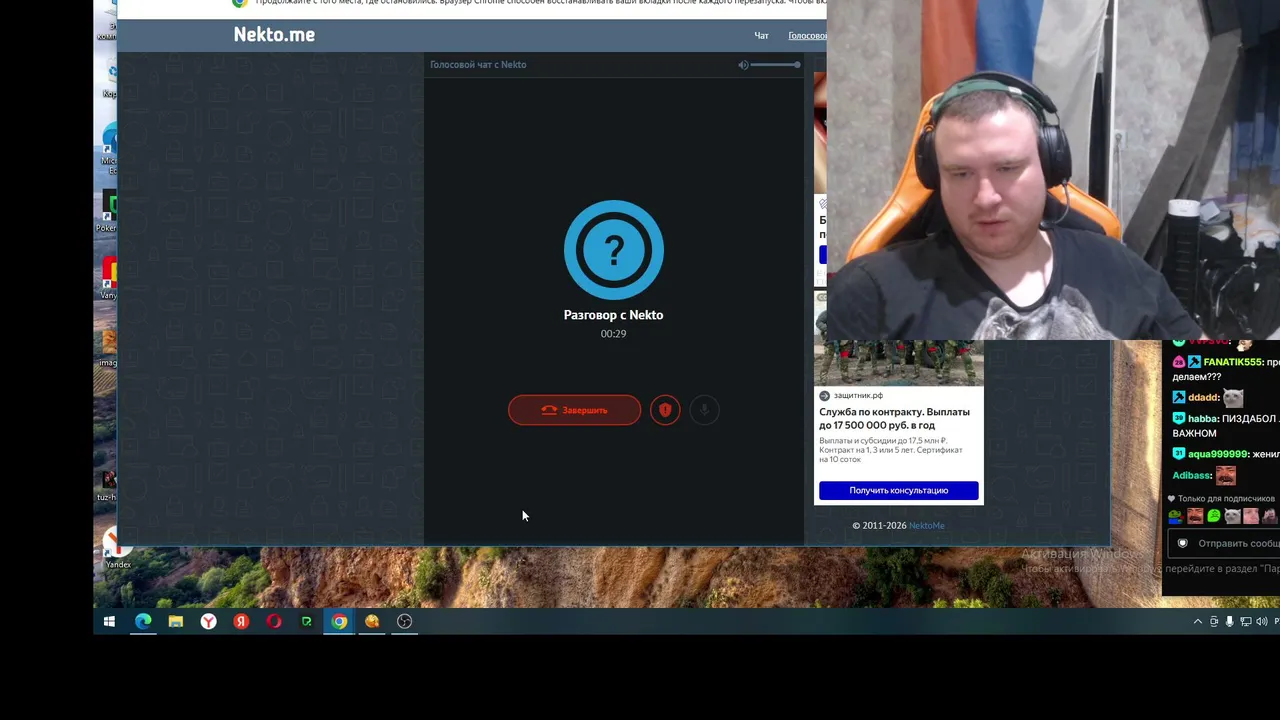Click the emote in Adibass's message
Viewport: 1280px width, 720px height.
(1226, 476)
